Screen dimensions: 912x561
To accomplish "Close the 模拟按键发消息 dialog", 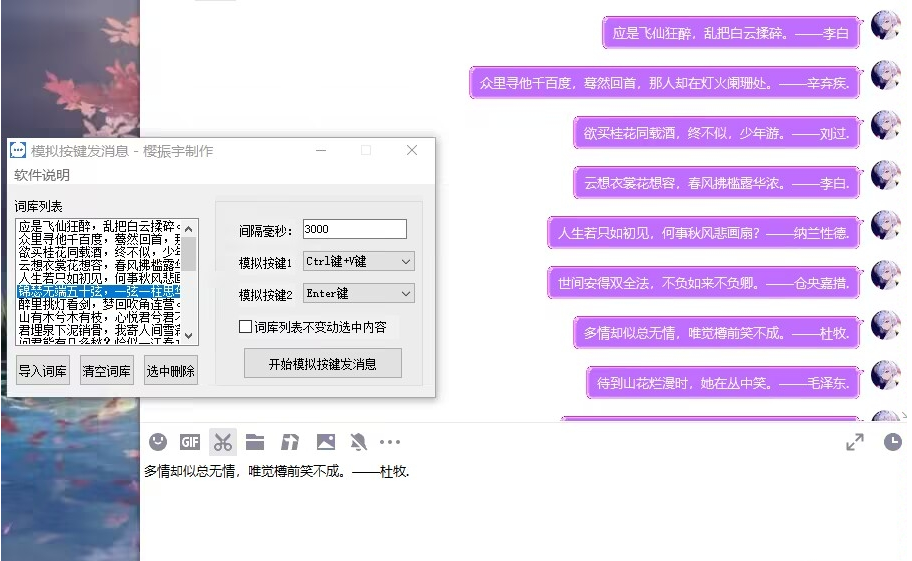I will click(x=412, y=151).
